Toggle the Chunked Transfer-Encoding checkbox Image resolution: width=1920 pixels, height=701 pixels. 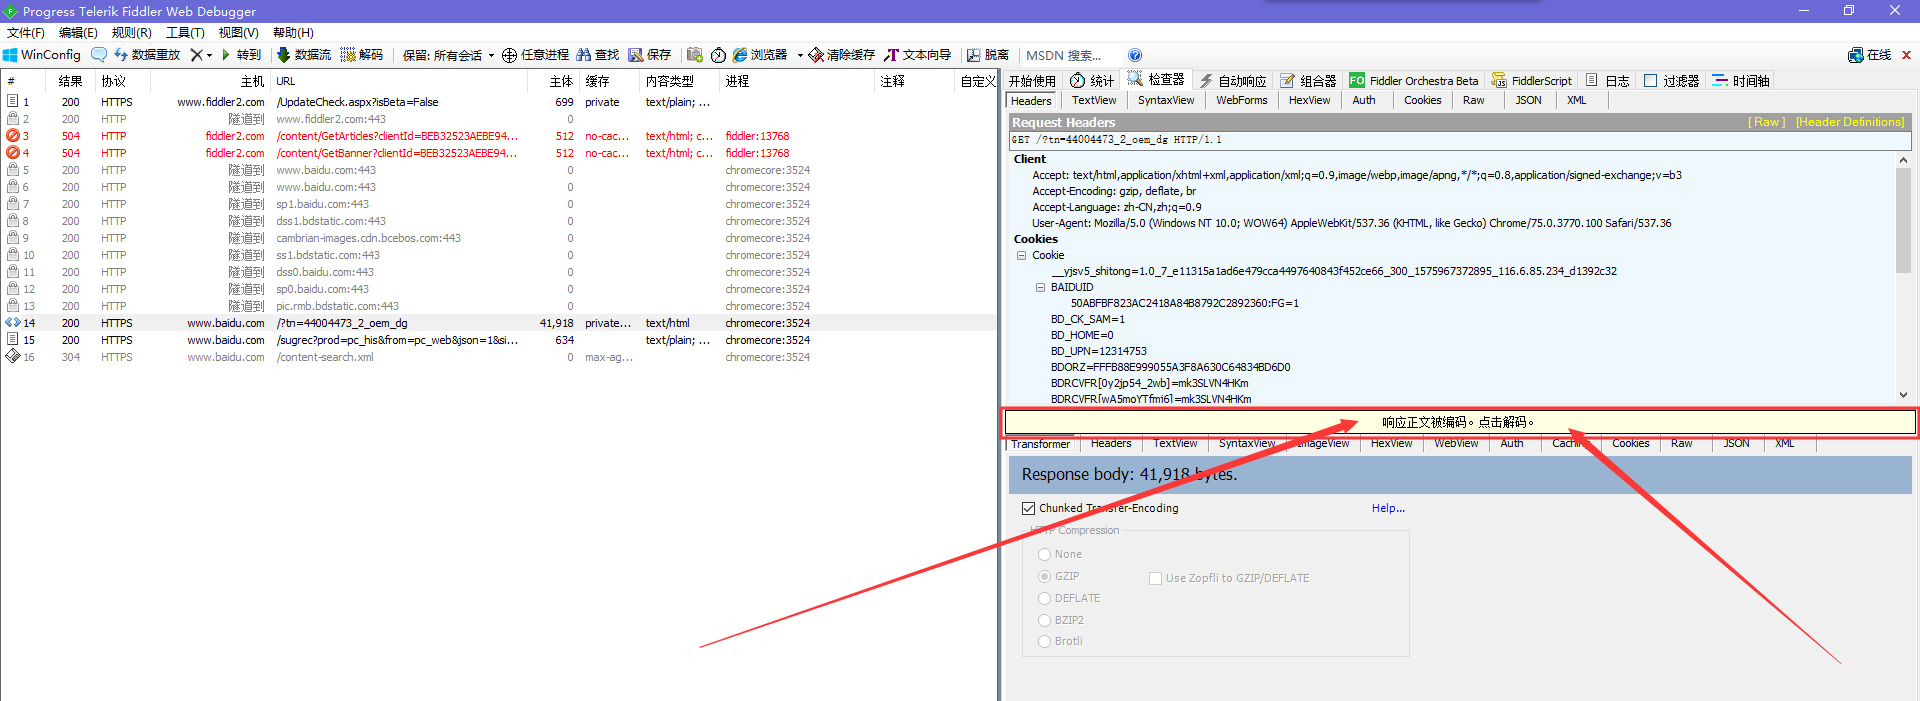1029,508
